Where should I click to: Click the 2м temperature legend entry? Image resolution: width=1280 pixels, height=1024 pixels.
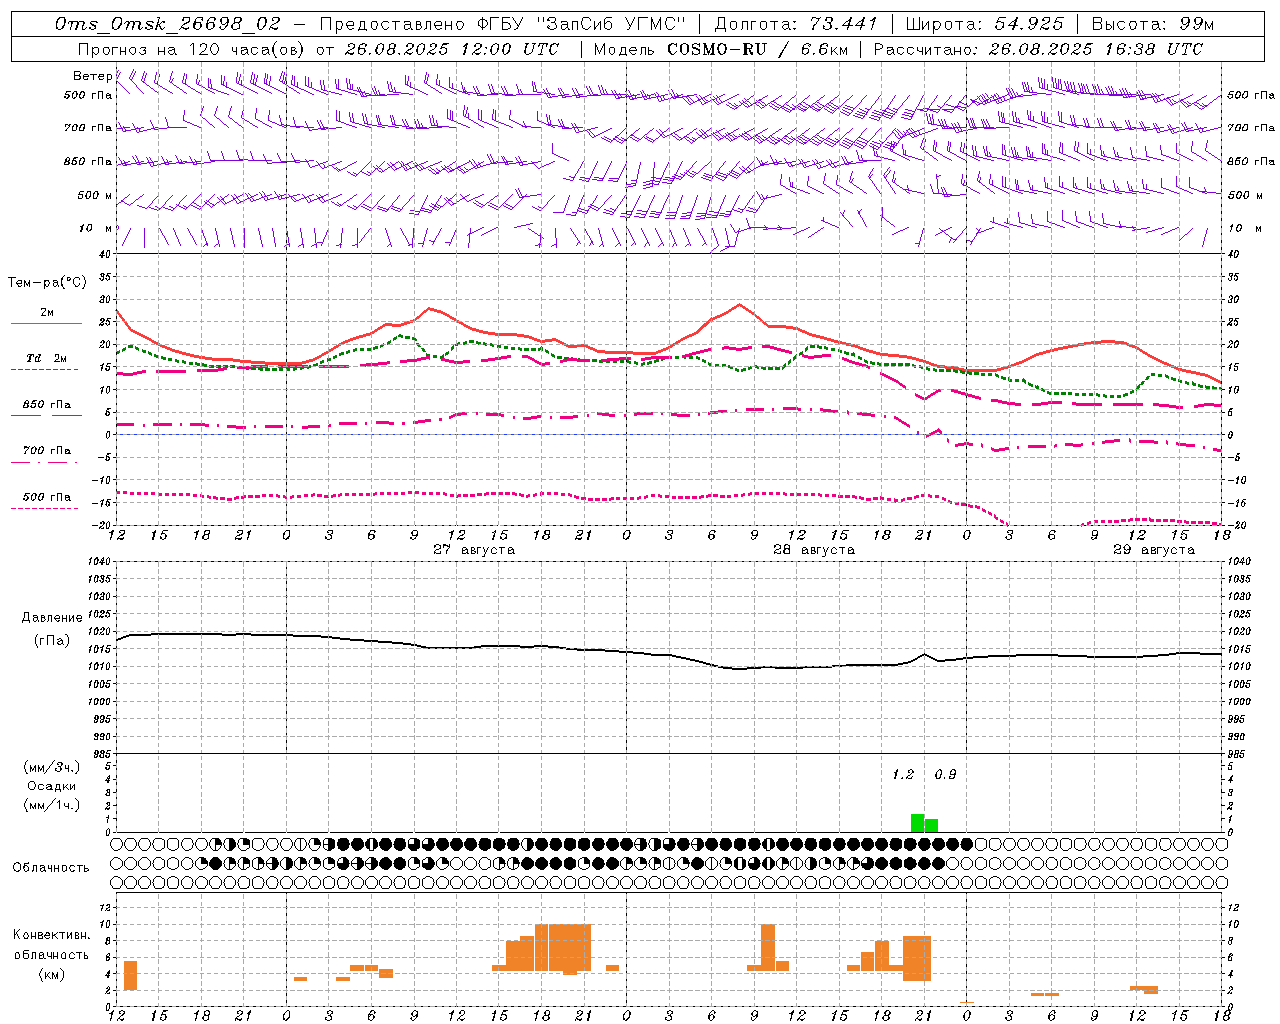47,313
